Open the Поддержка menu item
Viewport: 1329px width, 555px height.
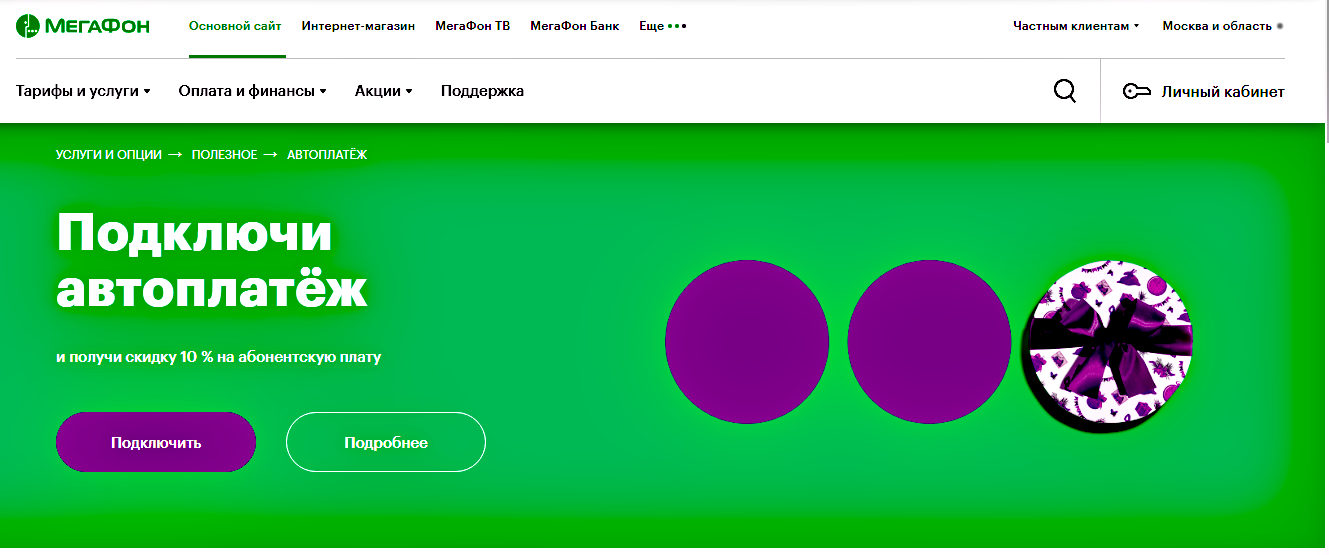tap(482, 91)
